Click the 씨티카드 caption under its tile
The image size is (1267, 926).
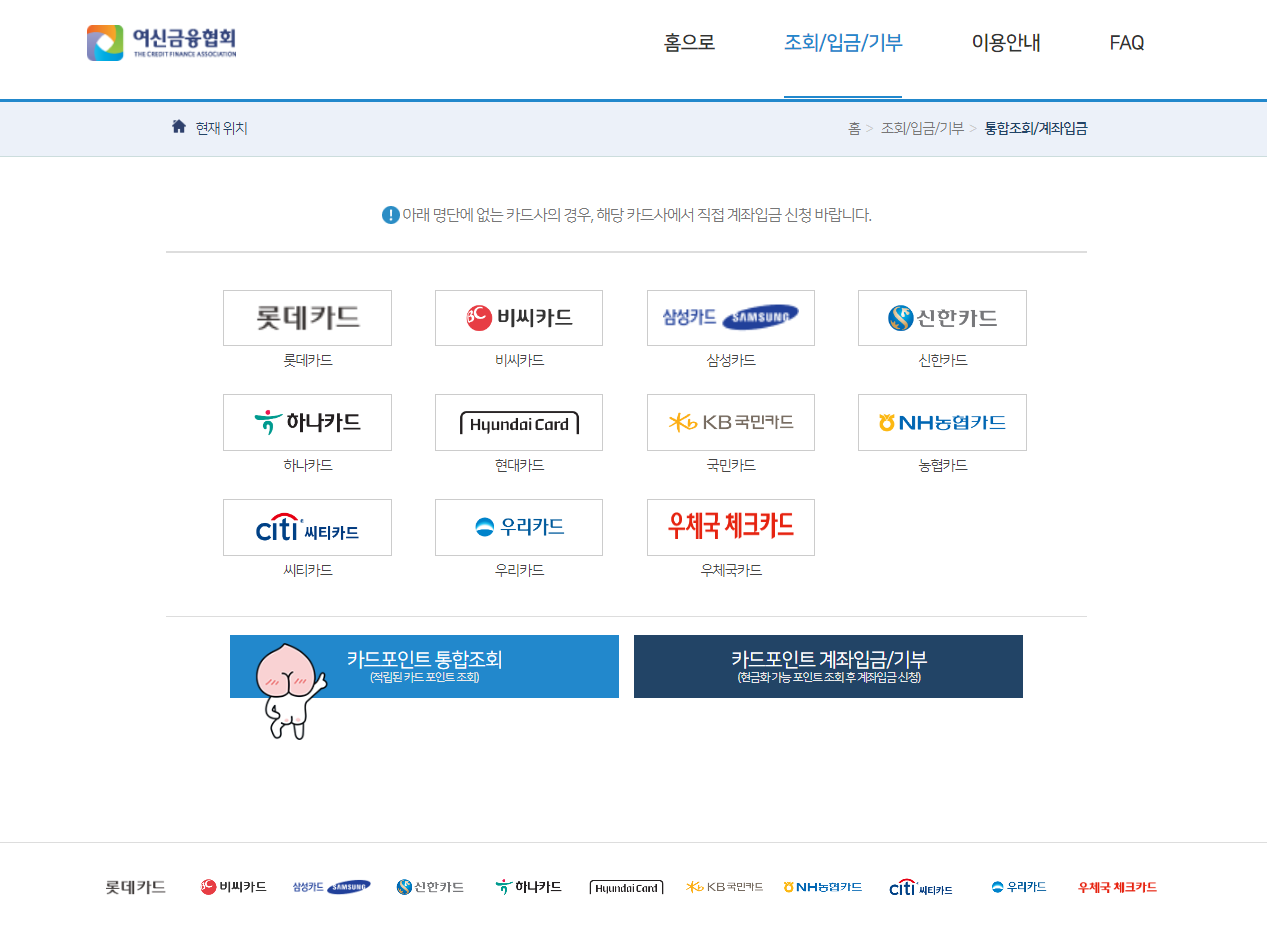308,570
